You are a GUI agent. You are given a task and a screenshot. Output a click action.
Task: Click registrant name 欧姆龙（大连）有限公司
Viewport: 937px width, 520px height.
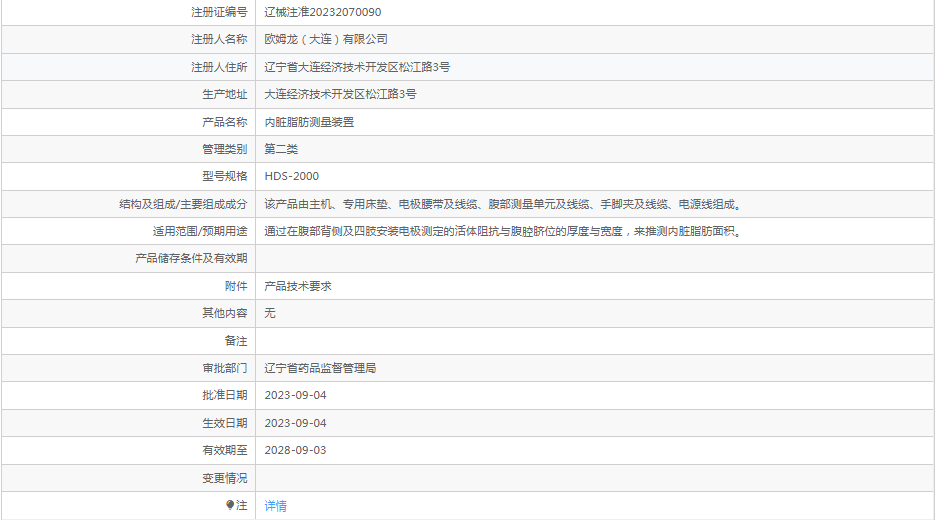(x=326, y=39)
